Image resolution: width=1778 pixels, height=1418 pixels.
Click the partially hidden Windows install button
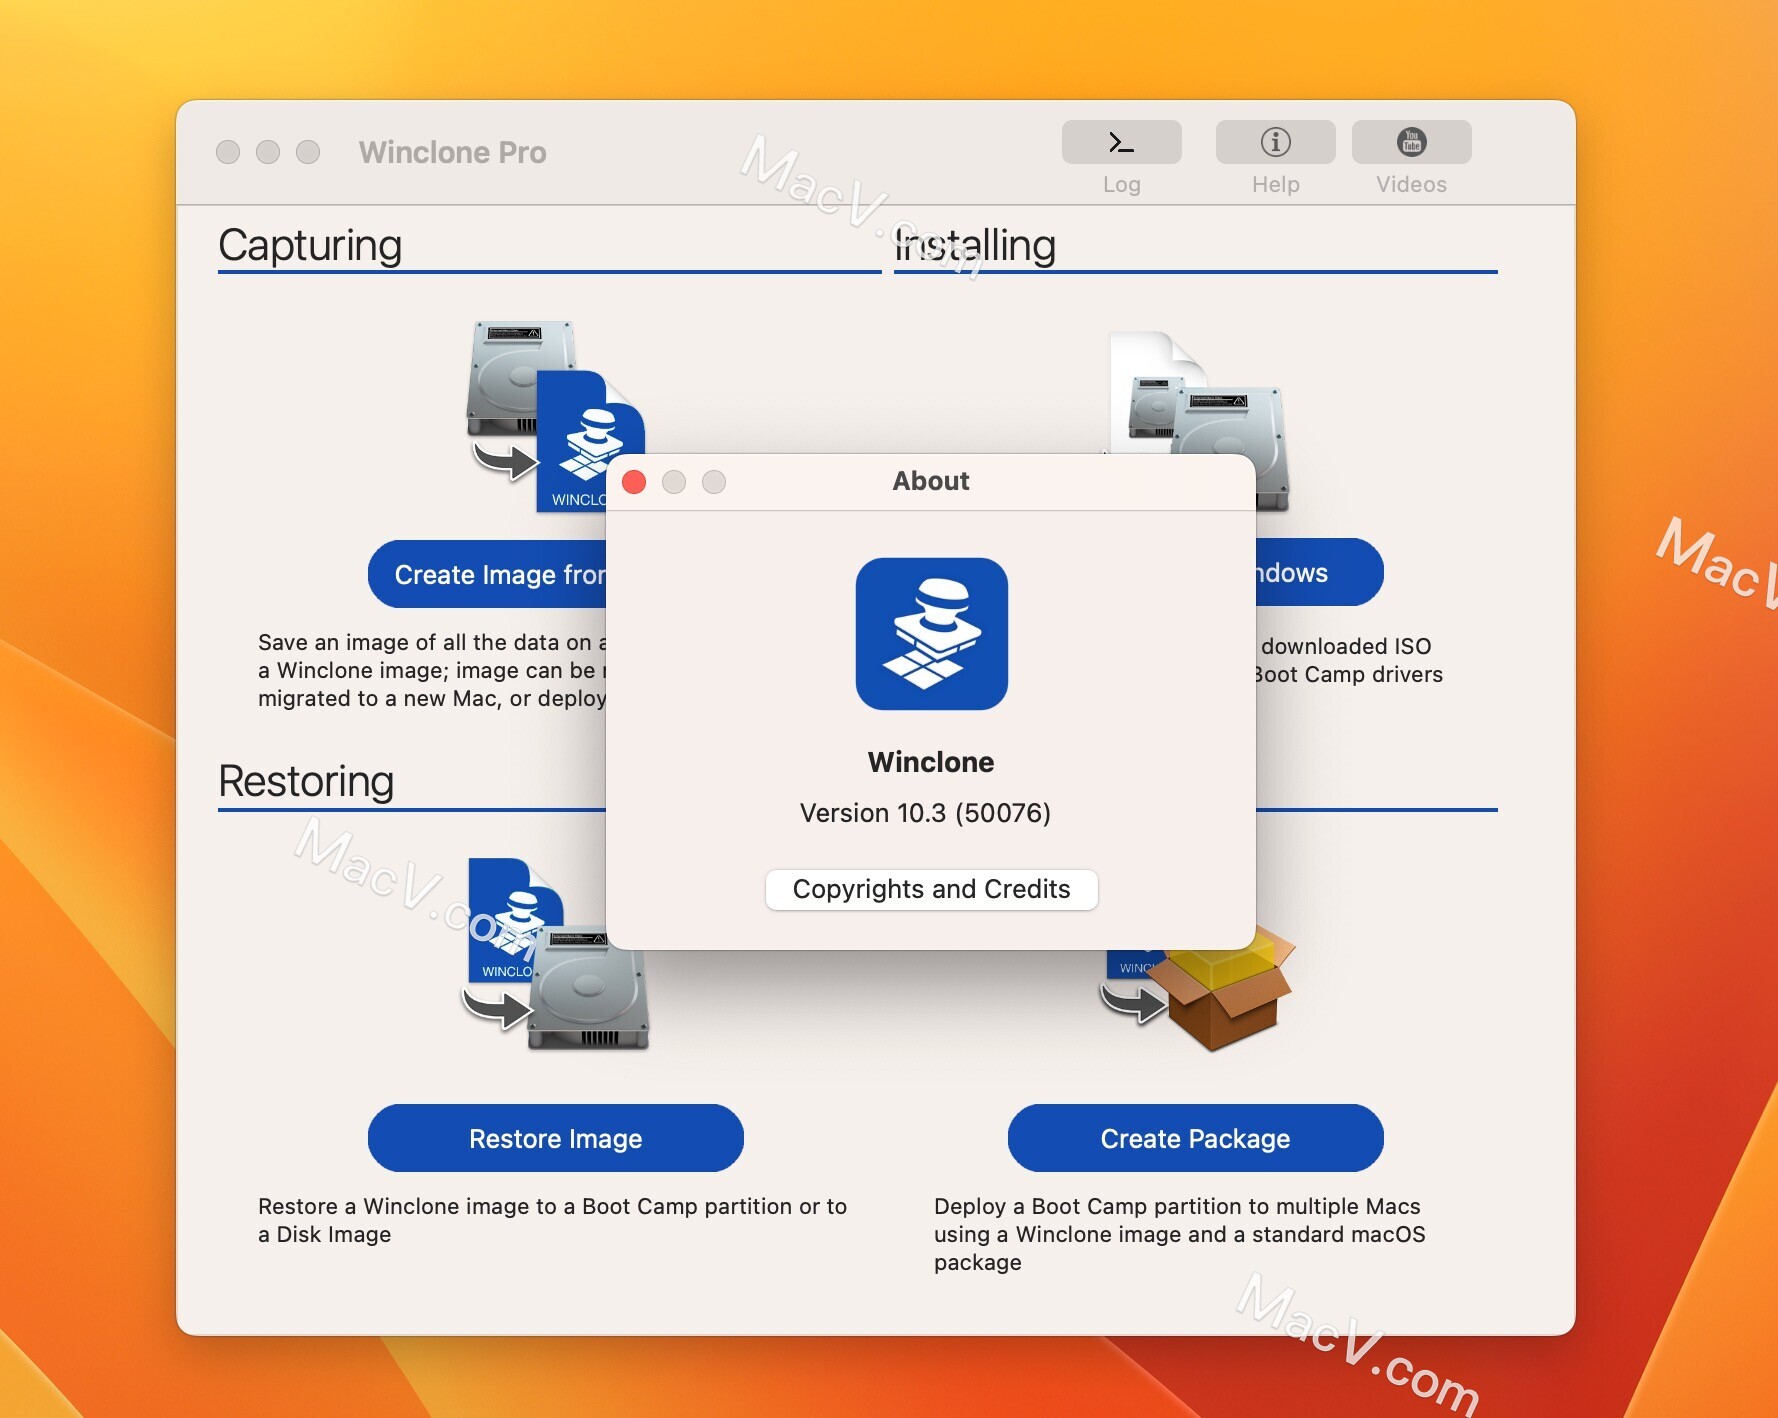pos(1319,572)
